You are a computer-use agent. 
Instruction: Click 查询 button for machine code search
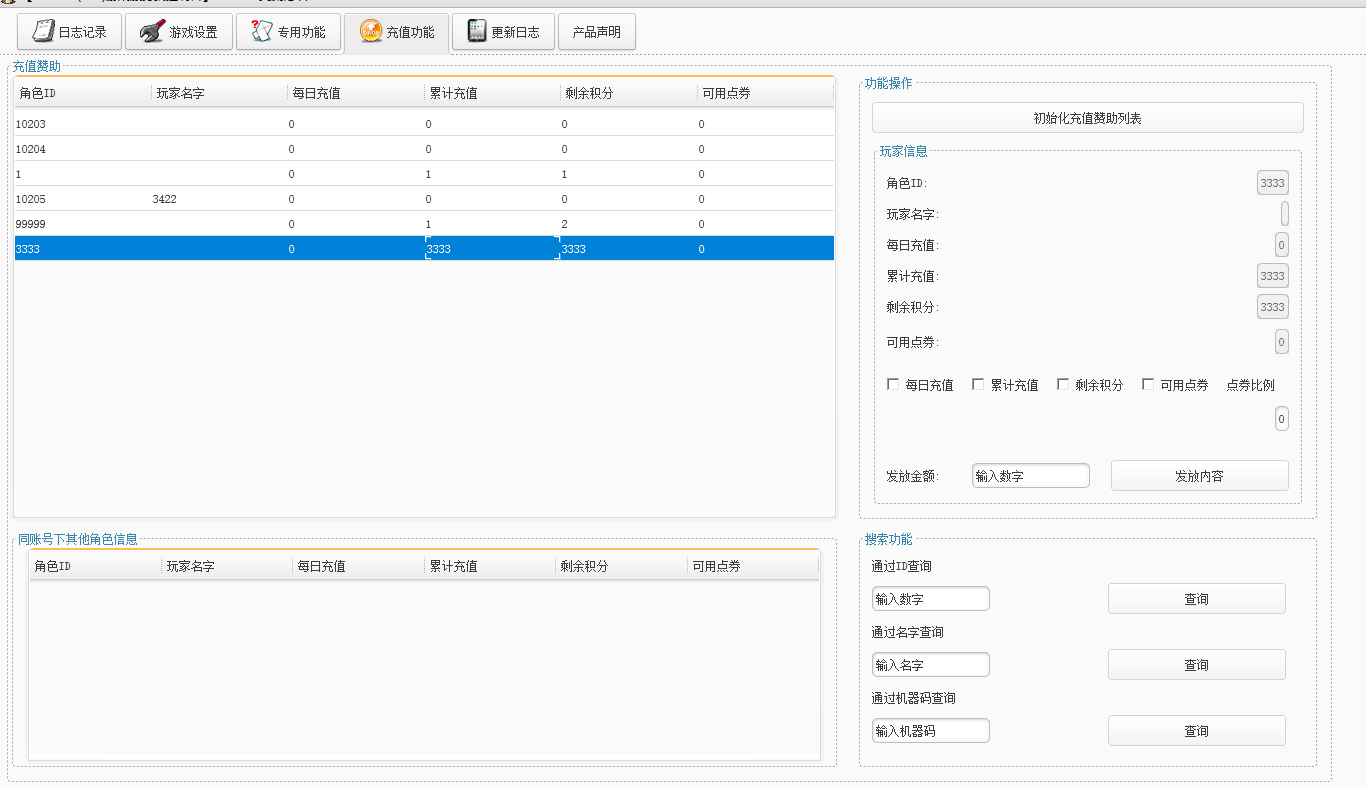1197,731
